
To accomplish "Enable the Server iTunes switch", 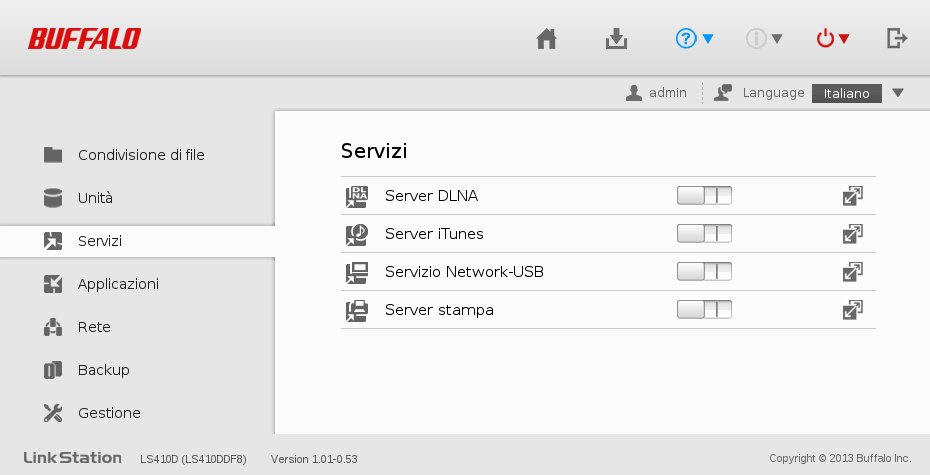I will point(704,234).
